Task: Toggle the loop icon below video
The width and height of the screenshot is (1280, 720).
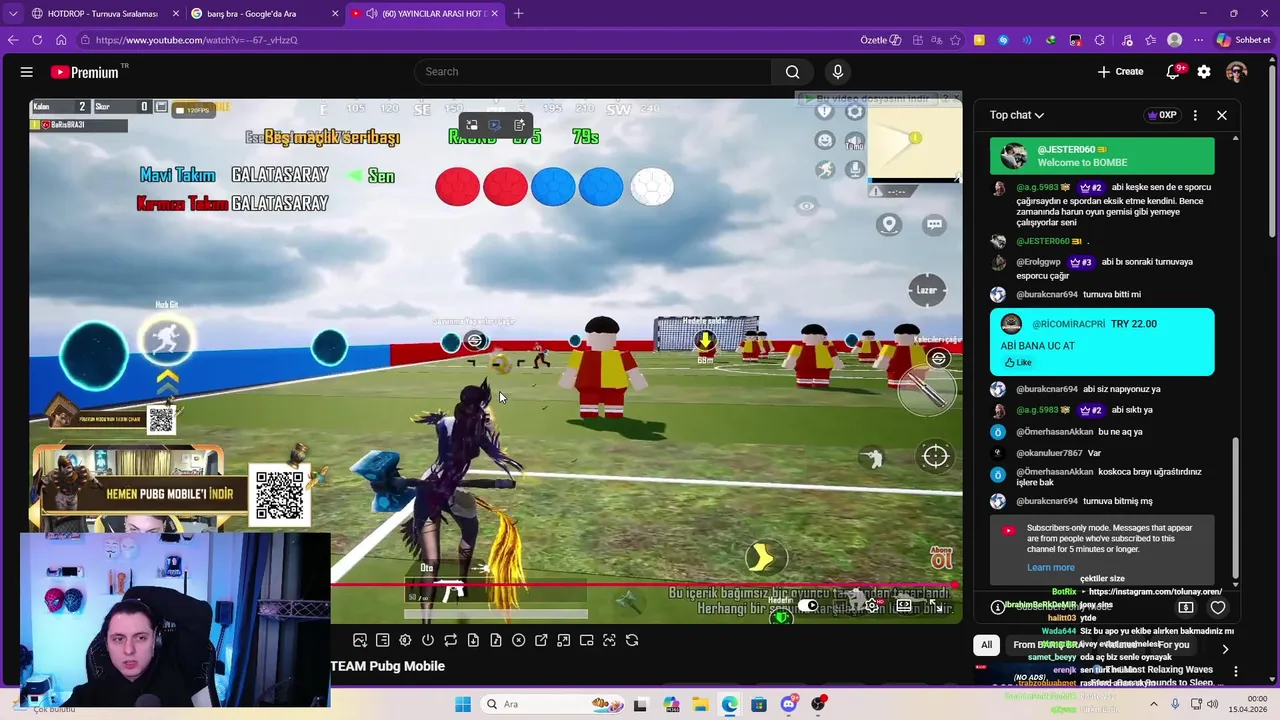Action: pos(451,640)
